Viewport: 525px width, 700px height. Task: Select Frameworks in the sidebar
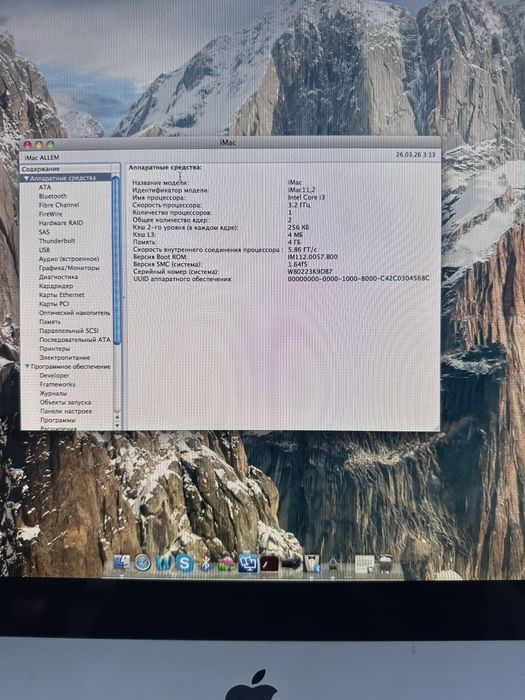[58, 384]
